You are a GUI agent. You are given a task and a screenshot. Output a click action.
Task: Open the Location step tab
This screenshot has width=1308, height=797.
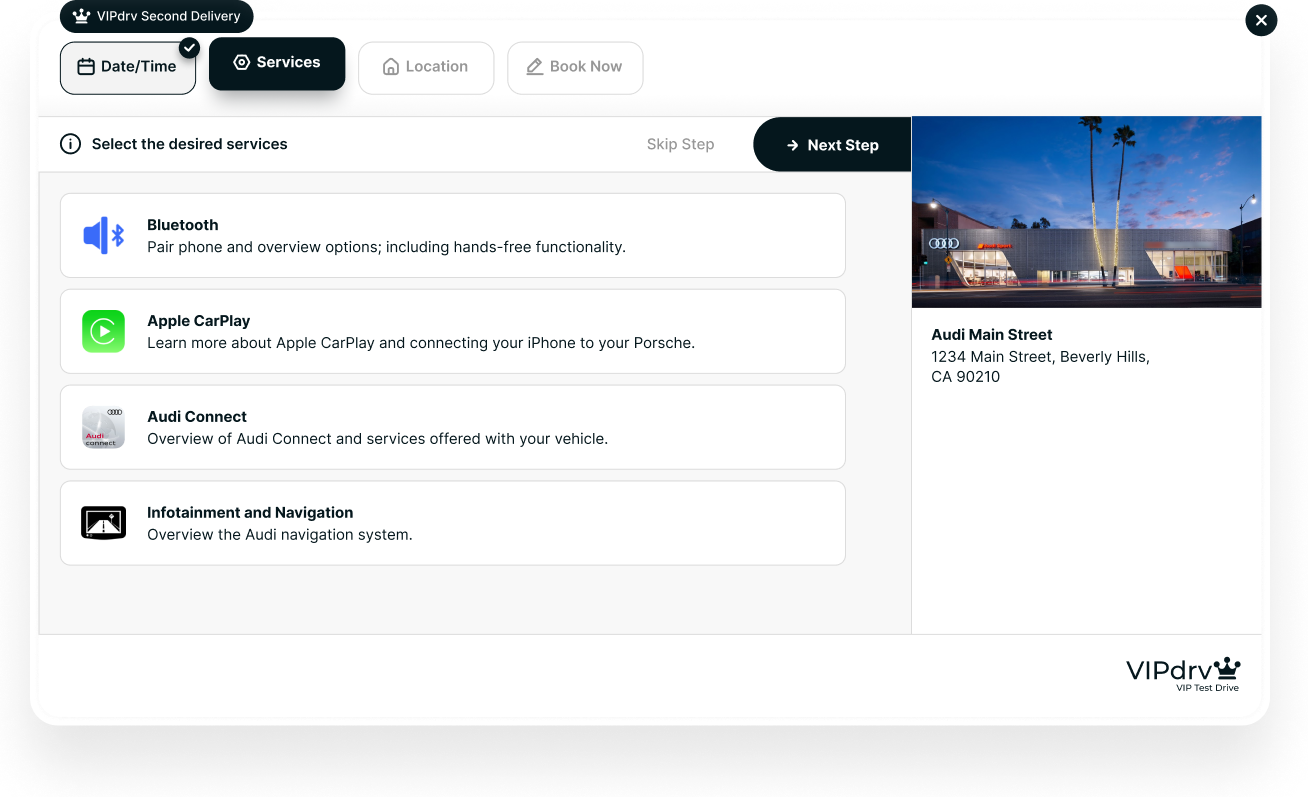(x=426, y=67)
